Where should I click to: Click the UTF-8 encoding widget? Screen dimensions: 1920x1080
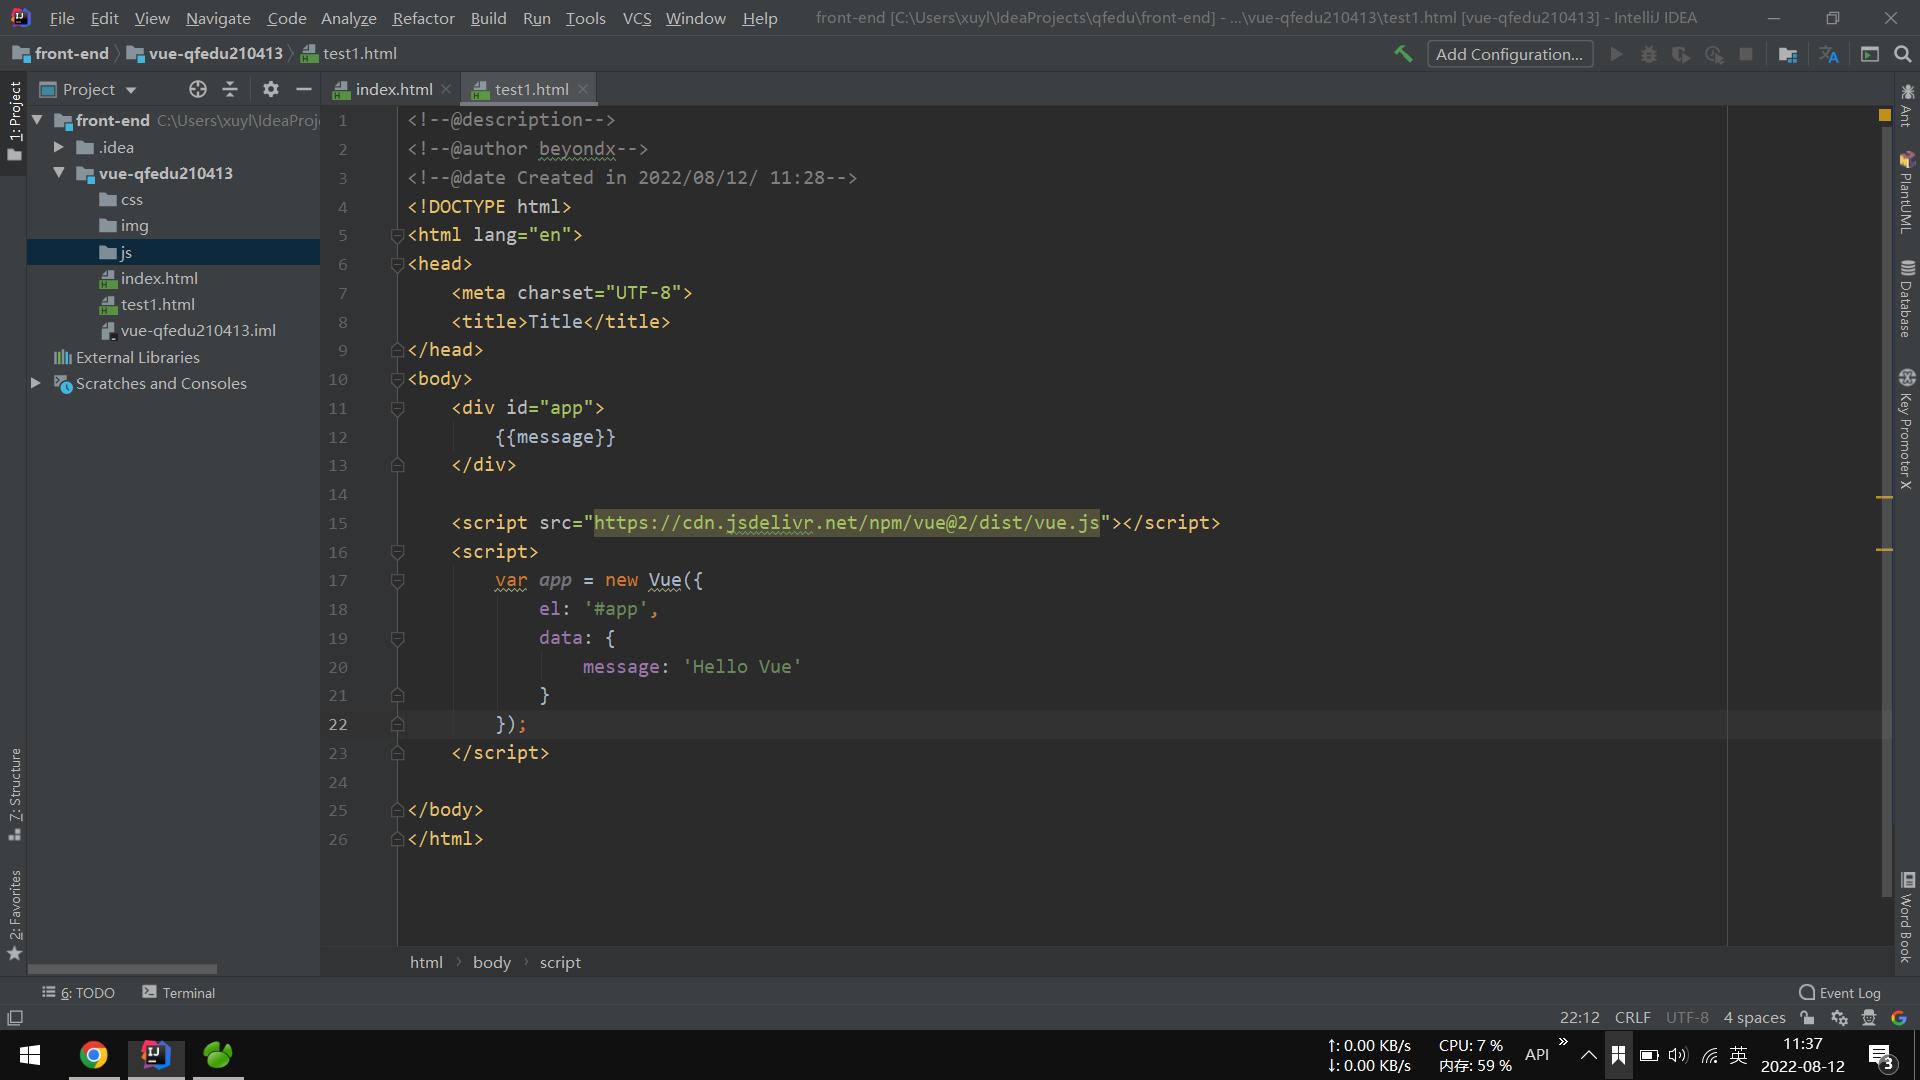tap(1687, 1018)
